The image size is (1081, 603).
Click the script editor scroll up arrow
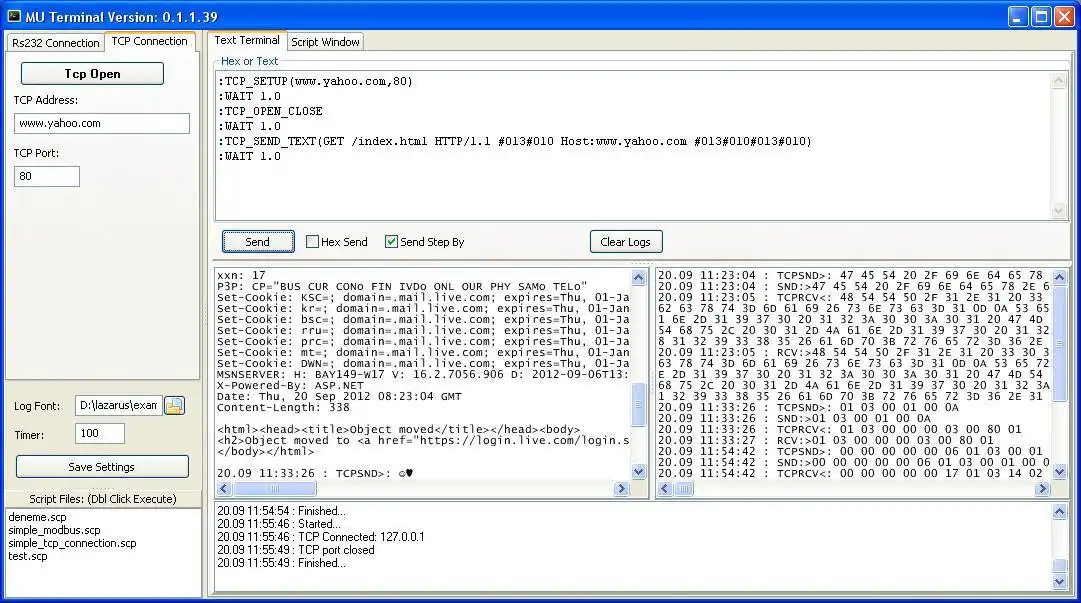[x=1059, y=81]
